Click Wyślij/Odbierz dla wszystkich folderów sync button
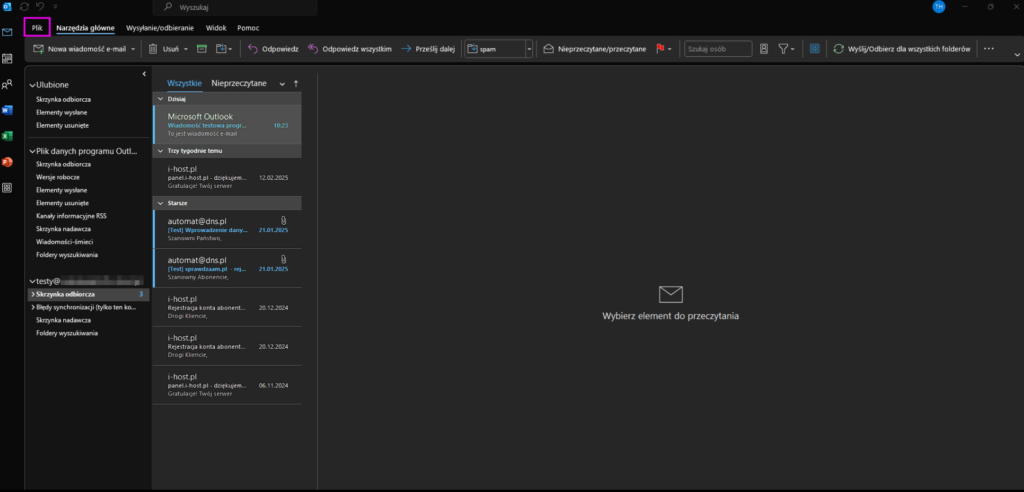This screenshot has width=1024, height=492. click(x=903, y=48)
